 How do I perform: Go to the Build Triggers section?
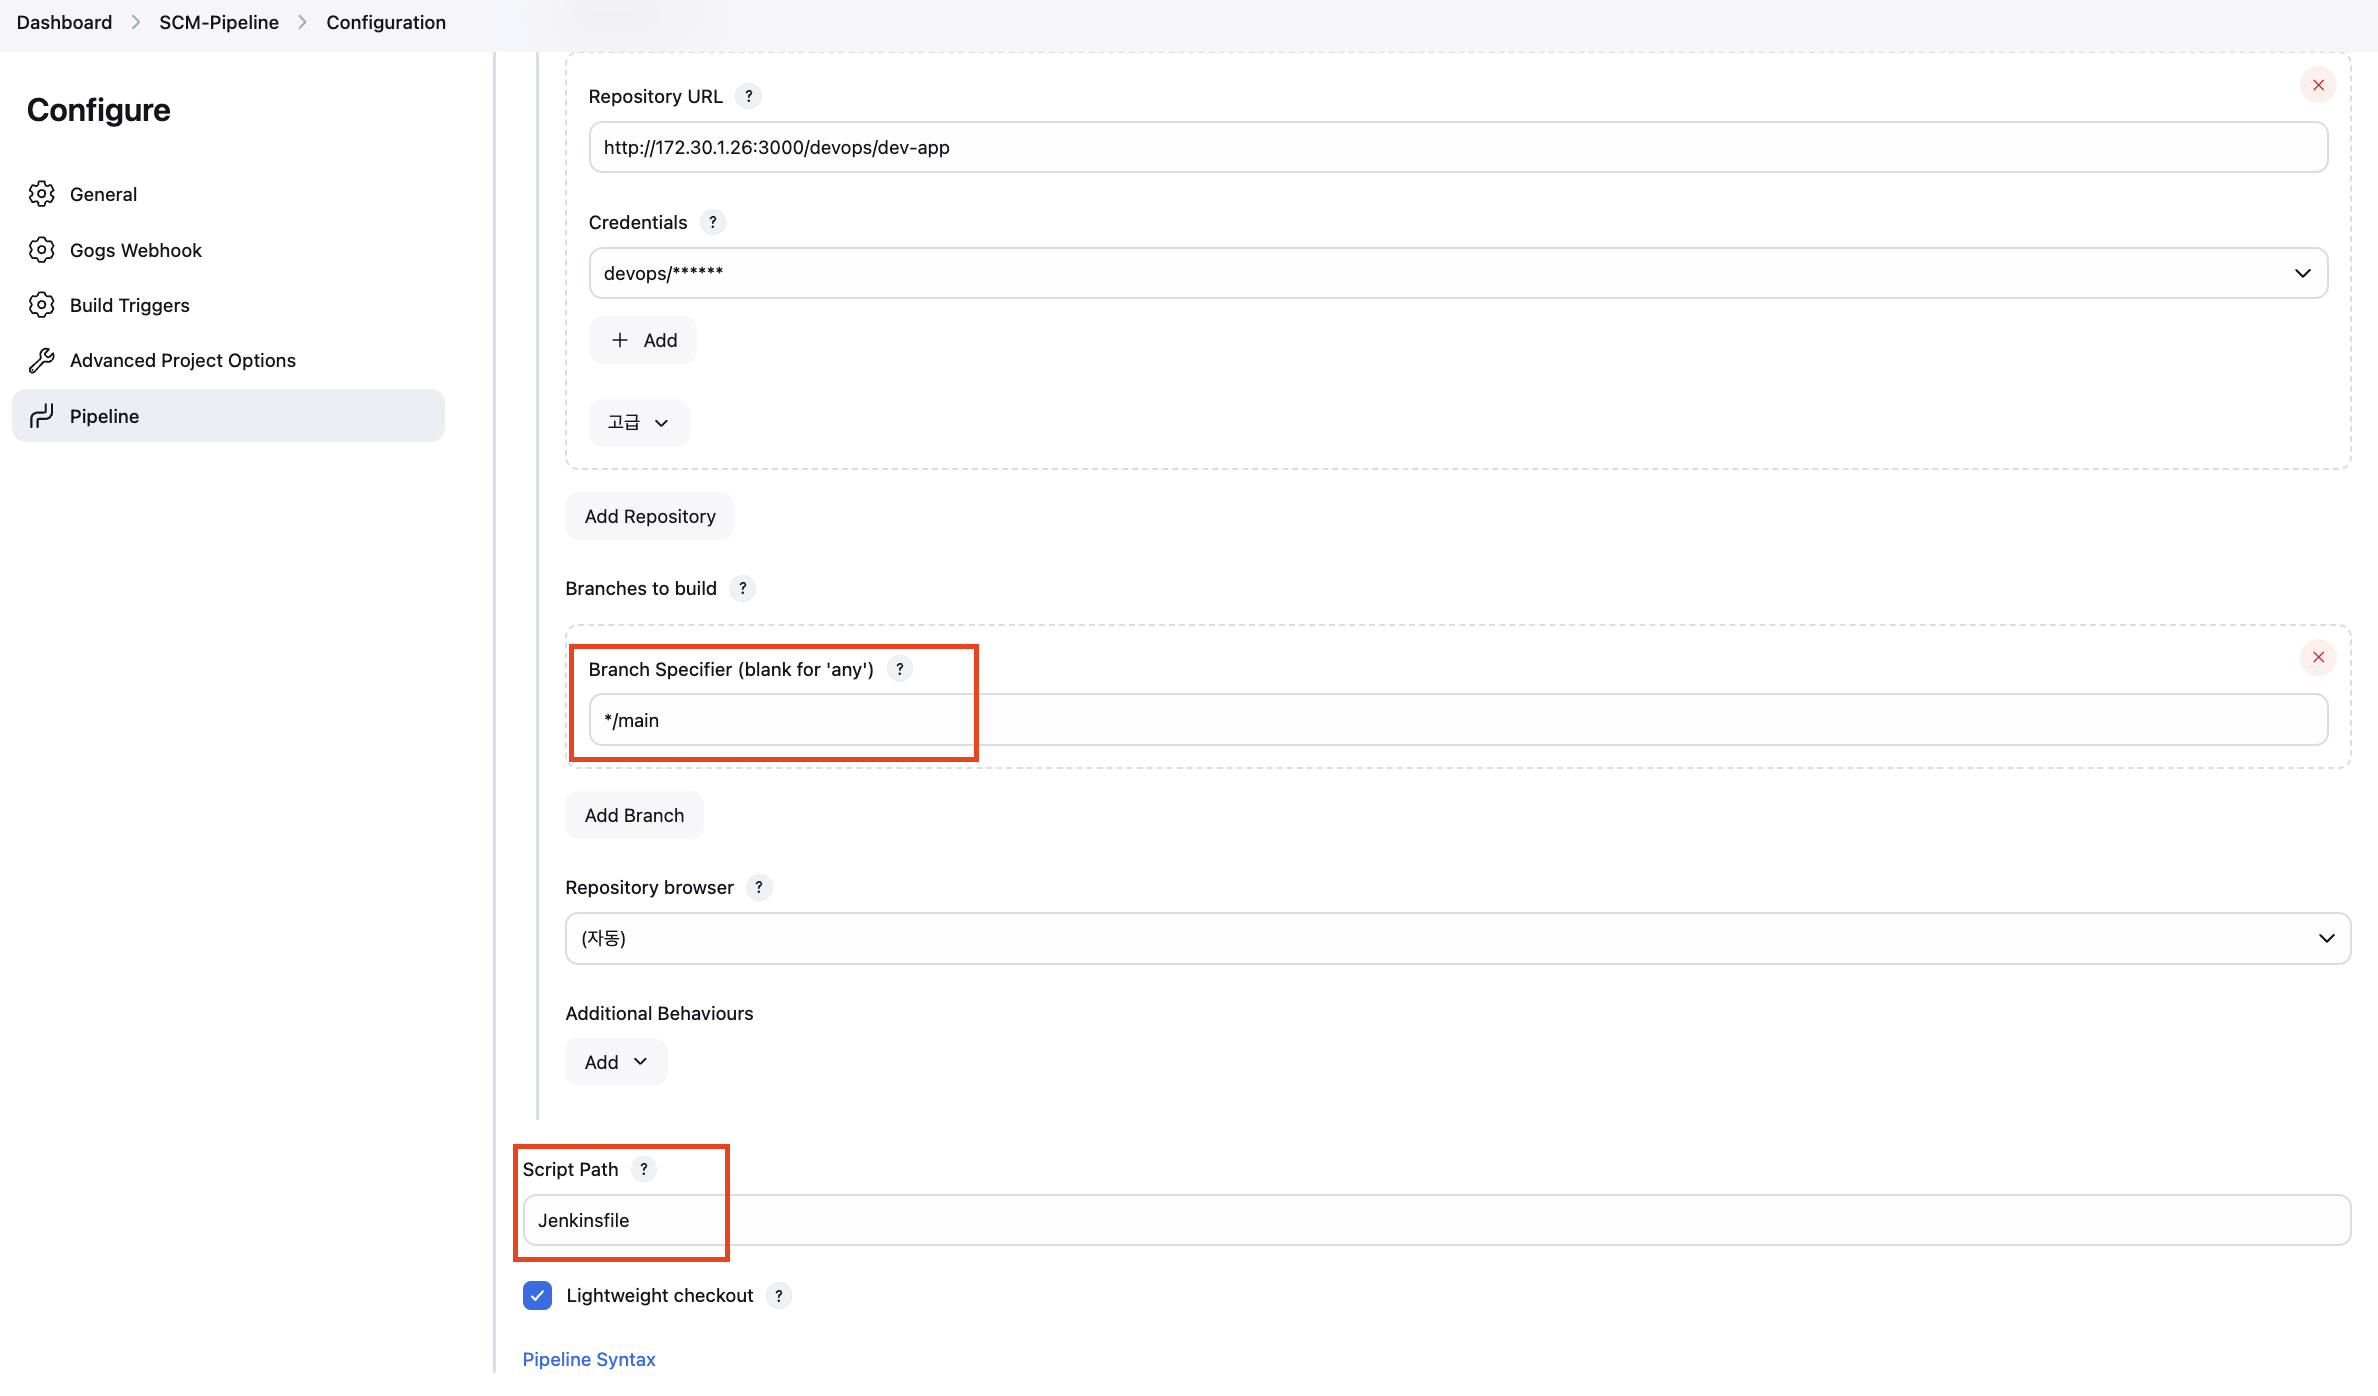click(129, 305)
